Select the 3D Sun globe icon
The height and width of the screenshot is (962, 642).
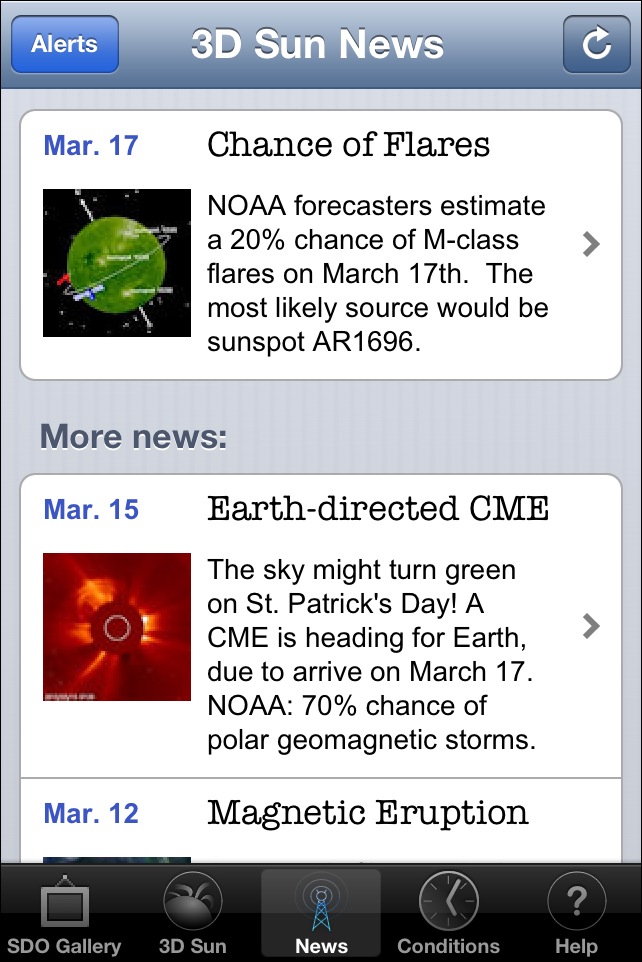click(x=192, y=901)
